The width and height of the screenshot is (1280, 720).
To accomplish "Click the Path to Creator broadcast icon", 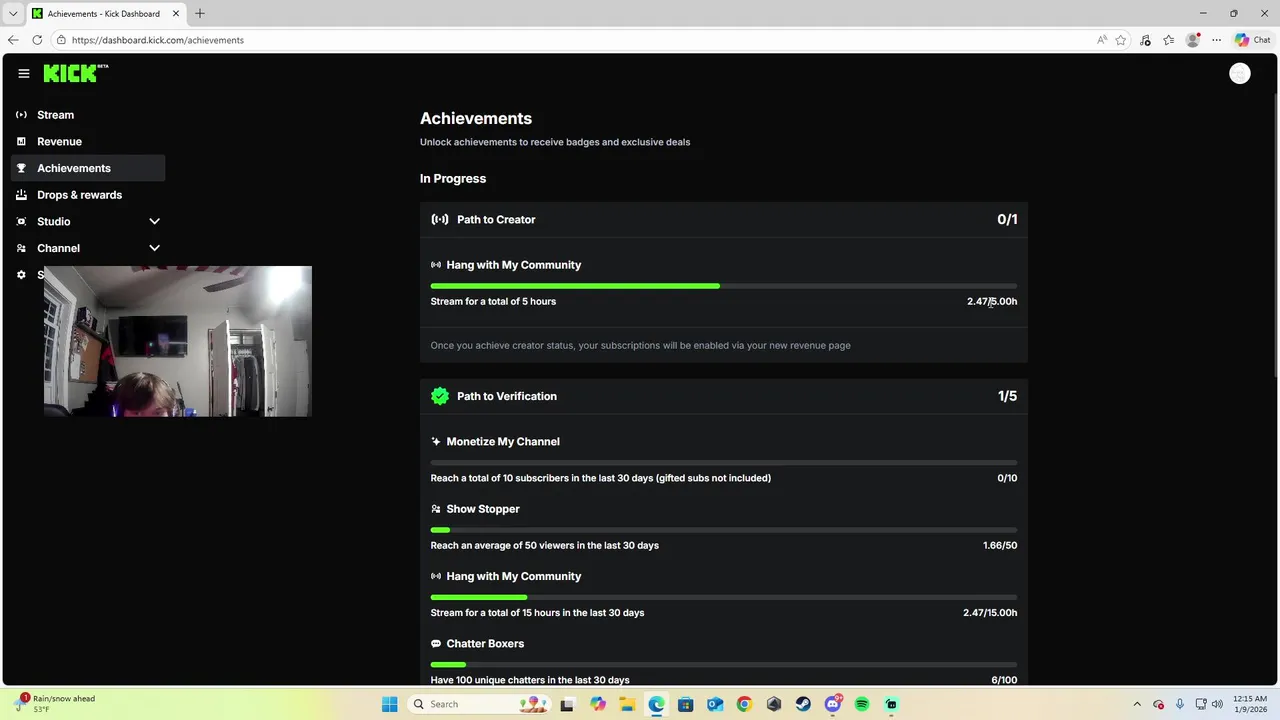I will tap(440, 219).
